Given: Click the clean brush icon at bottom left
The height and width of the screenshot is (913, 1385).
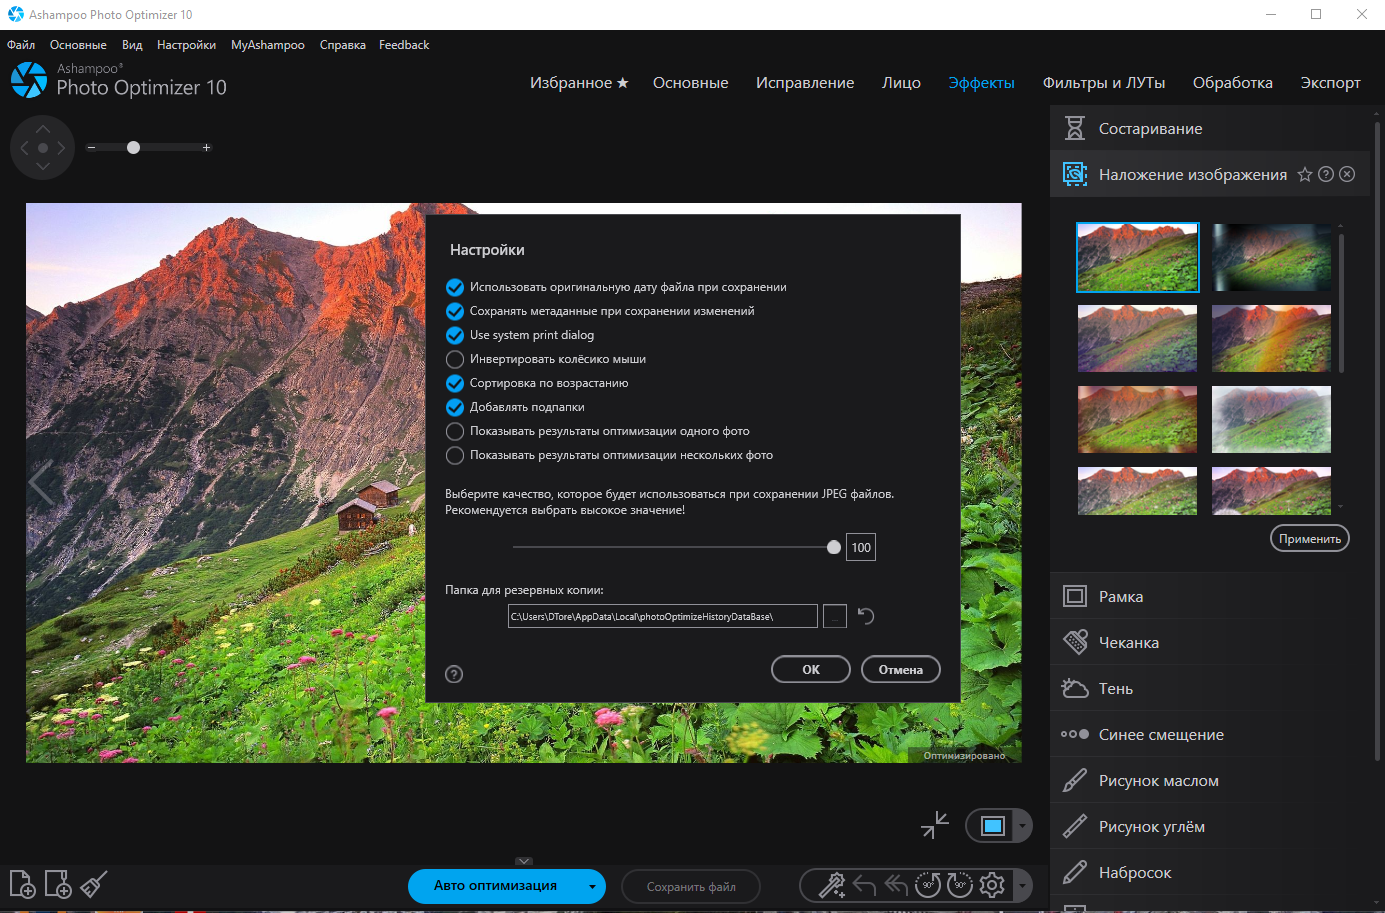Looking at the screenshot, I should click(x=94, y=884).
